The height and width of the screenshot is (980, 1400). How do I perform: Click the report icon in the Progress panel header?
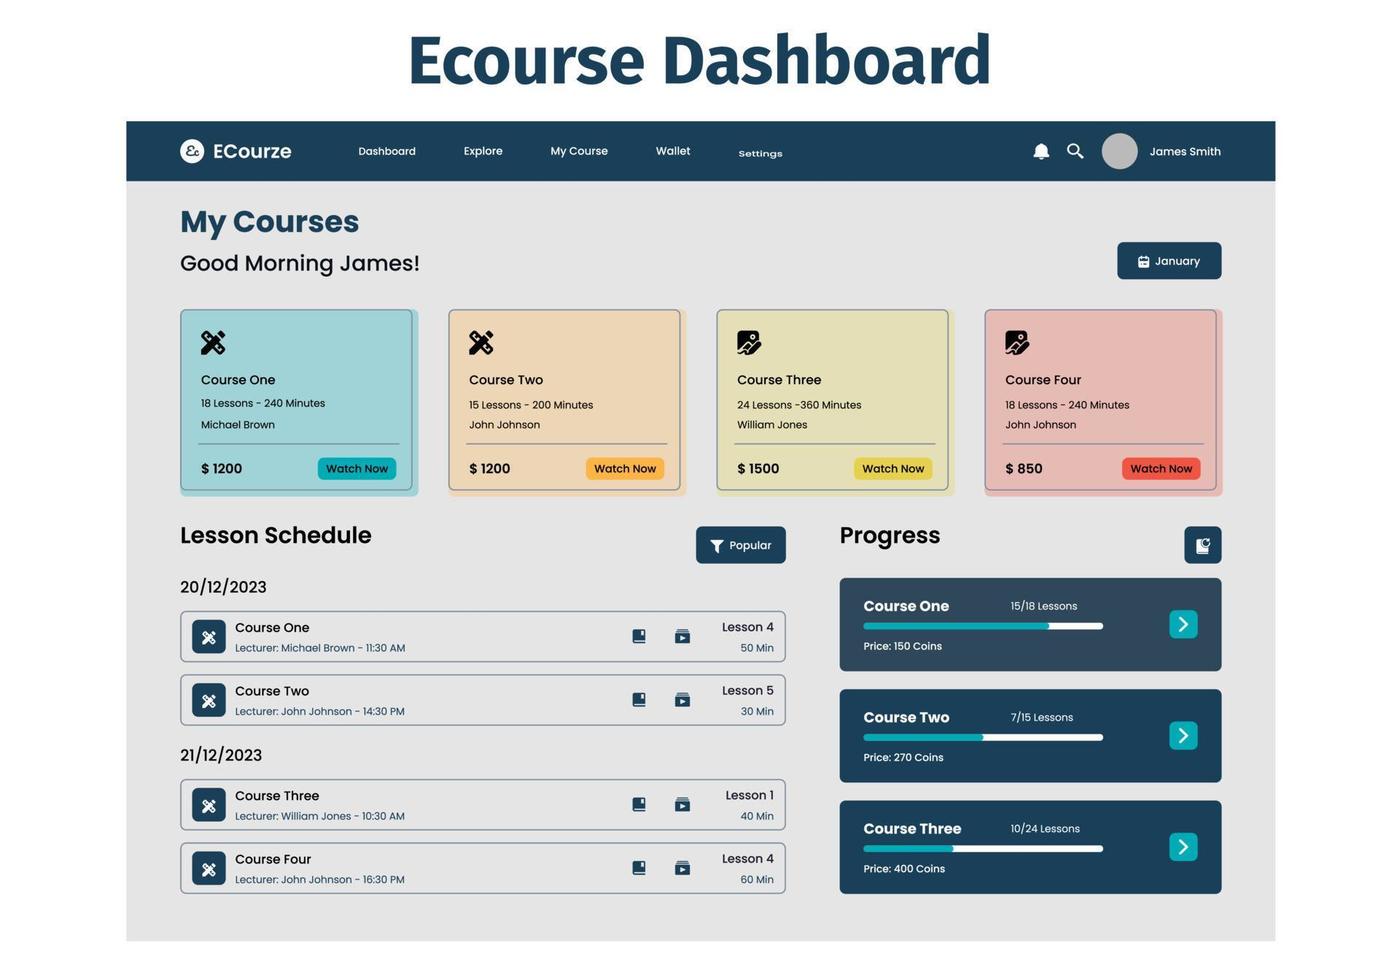(1203, 545)
